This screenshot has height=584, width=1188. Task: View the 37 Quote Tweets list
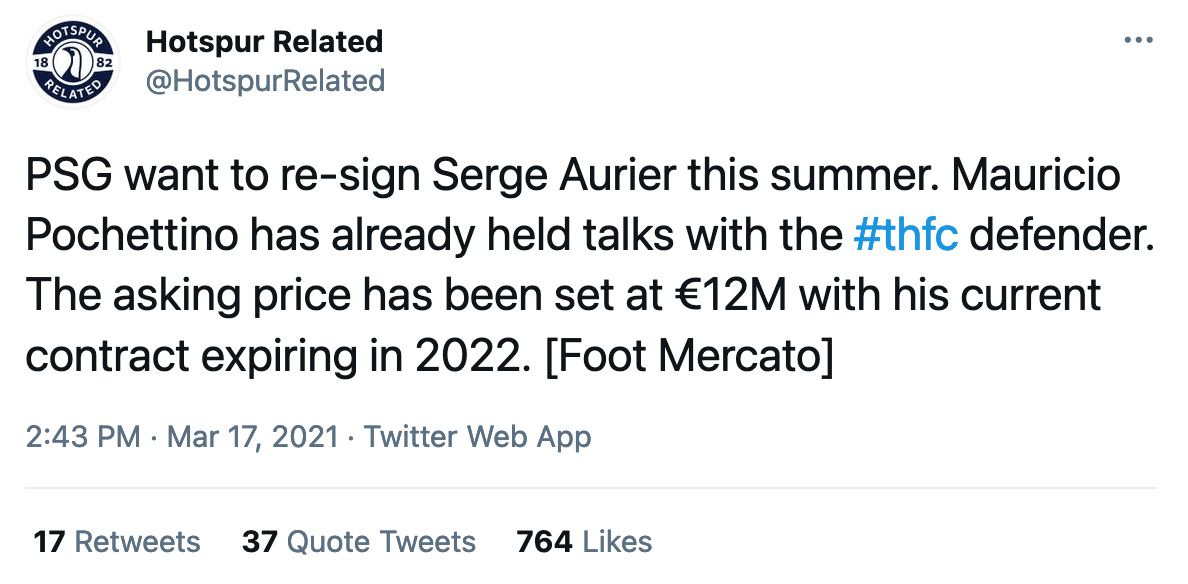coord(359,542)
